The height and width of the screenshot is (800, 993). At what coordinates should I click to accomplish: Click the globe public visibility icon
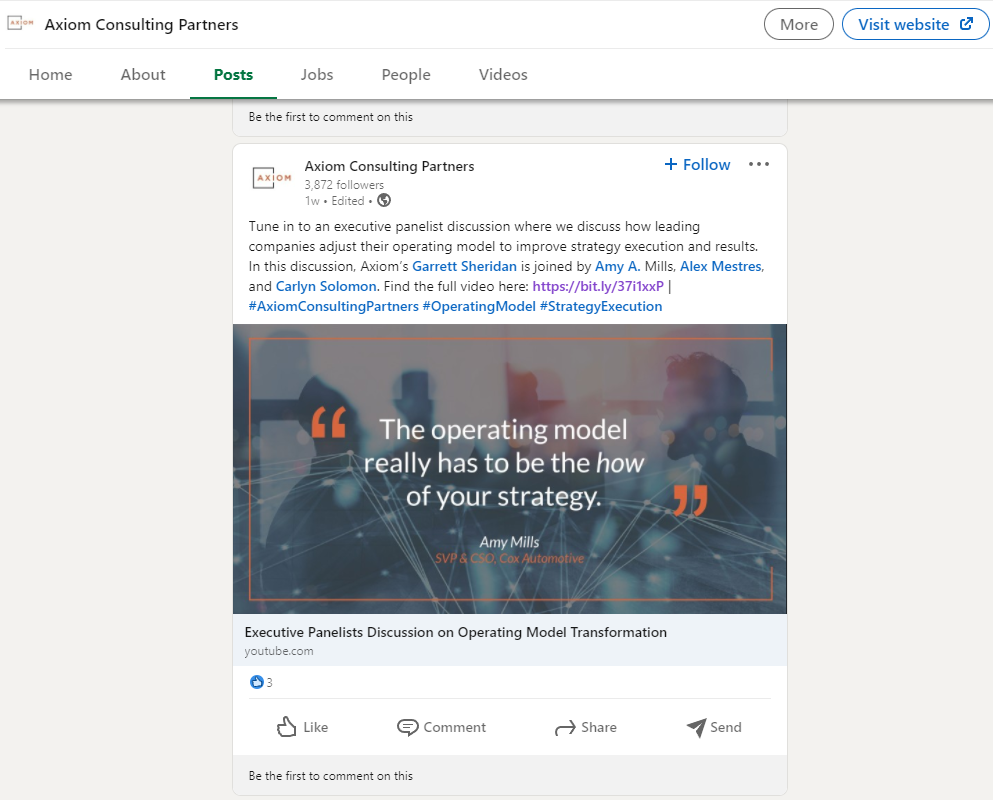click(384, 200)
